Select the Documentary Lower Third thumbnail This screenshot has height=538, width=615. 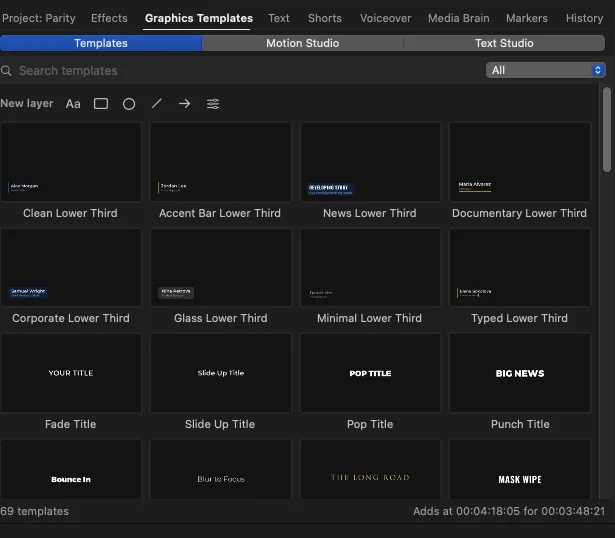pyautogui.click(x=520, y=162)
